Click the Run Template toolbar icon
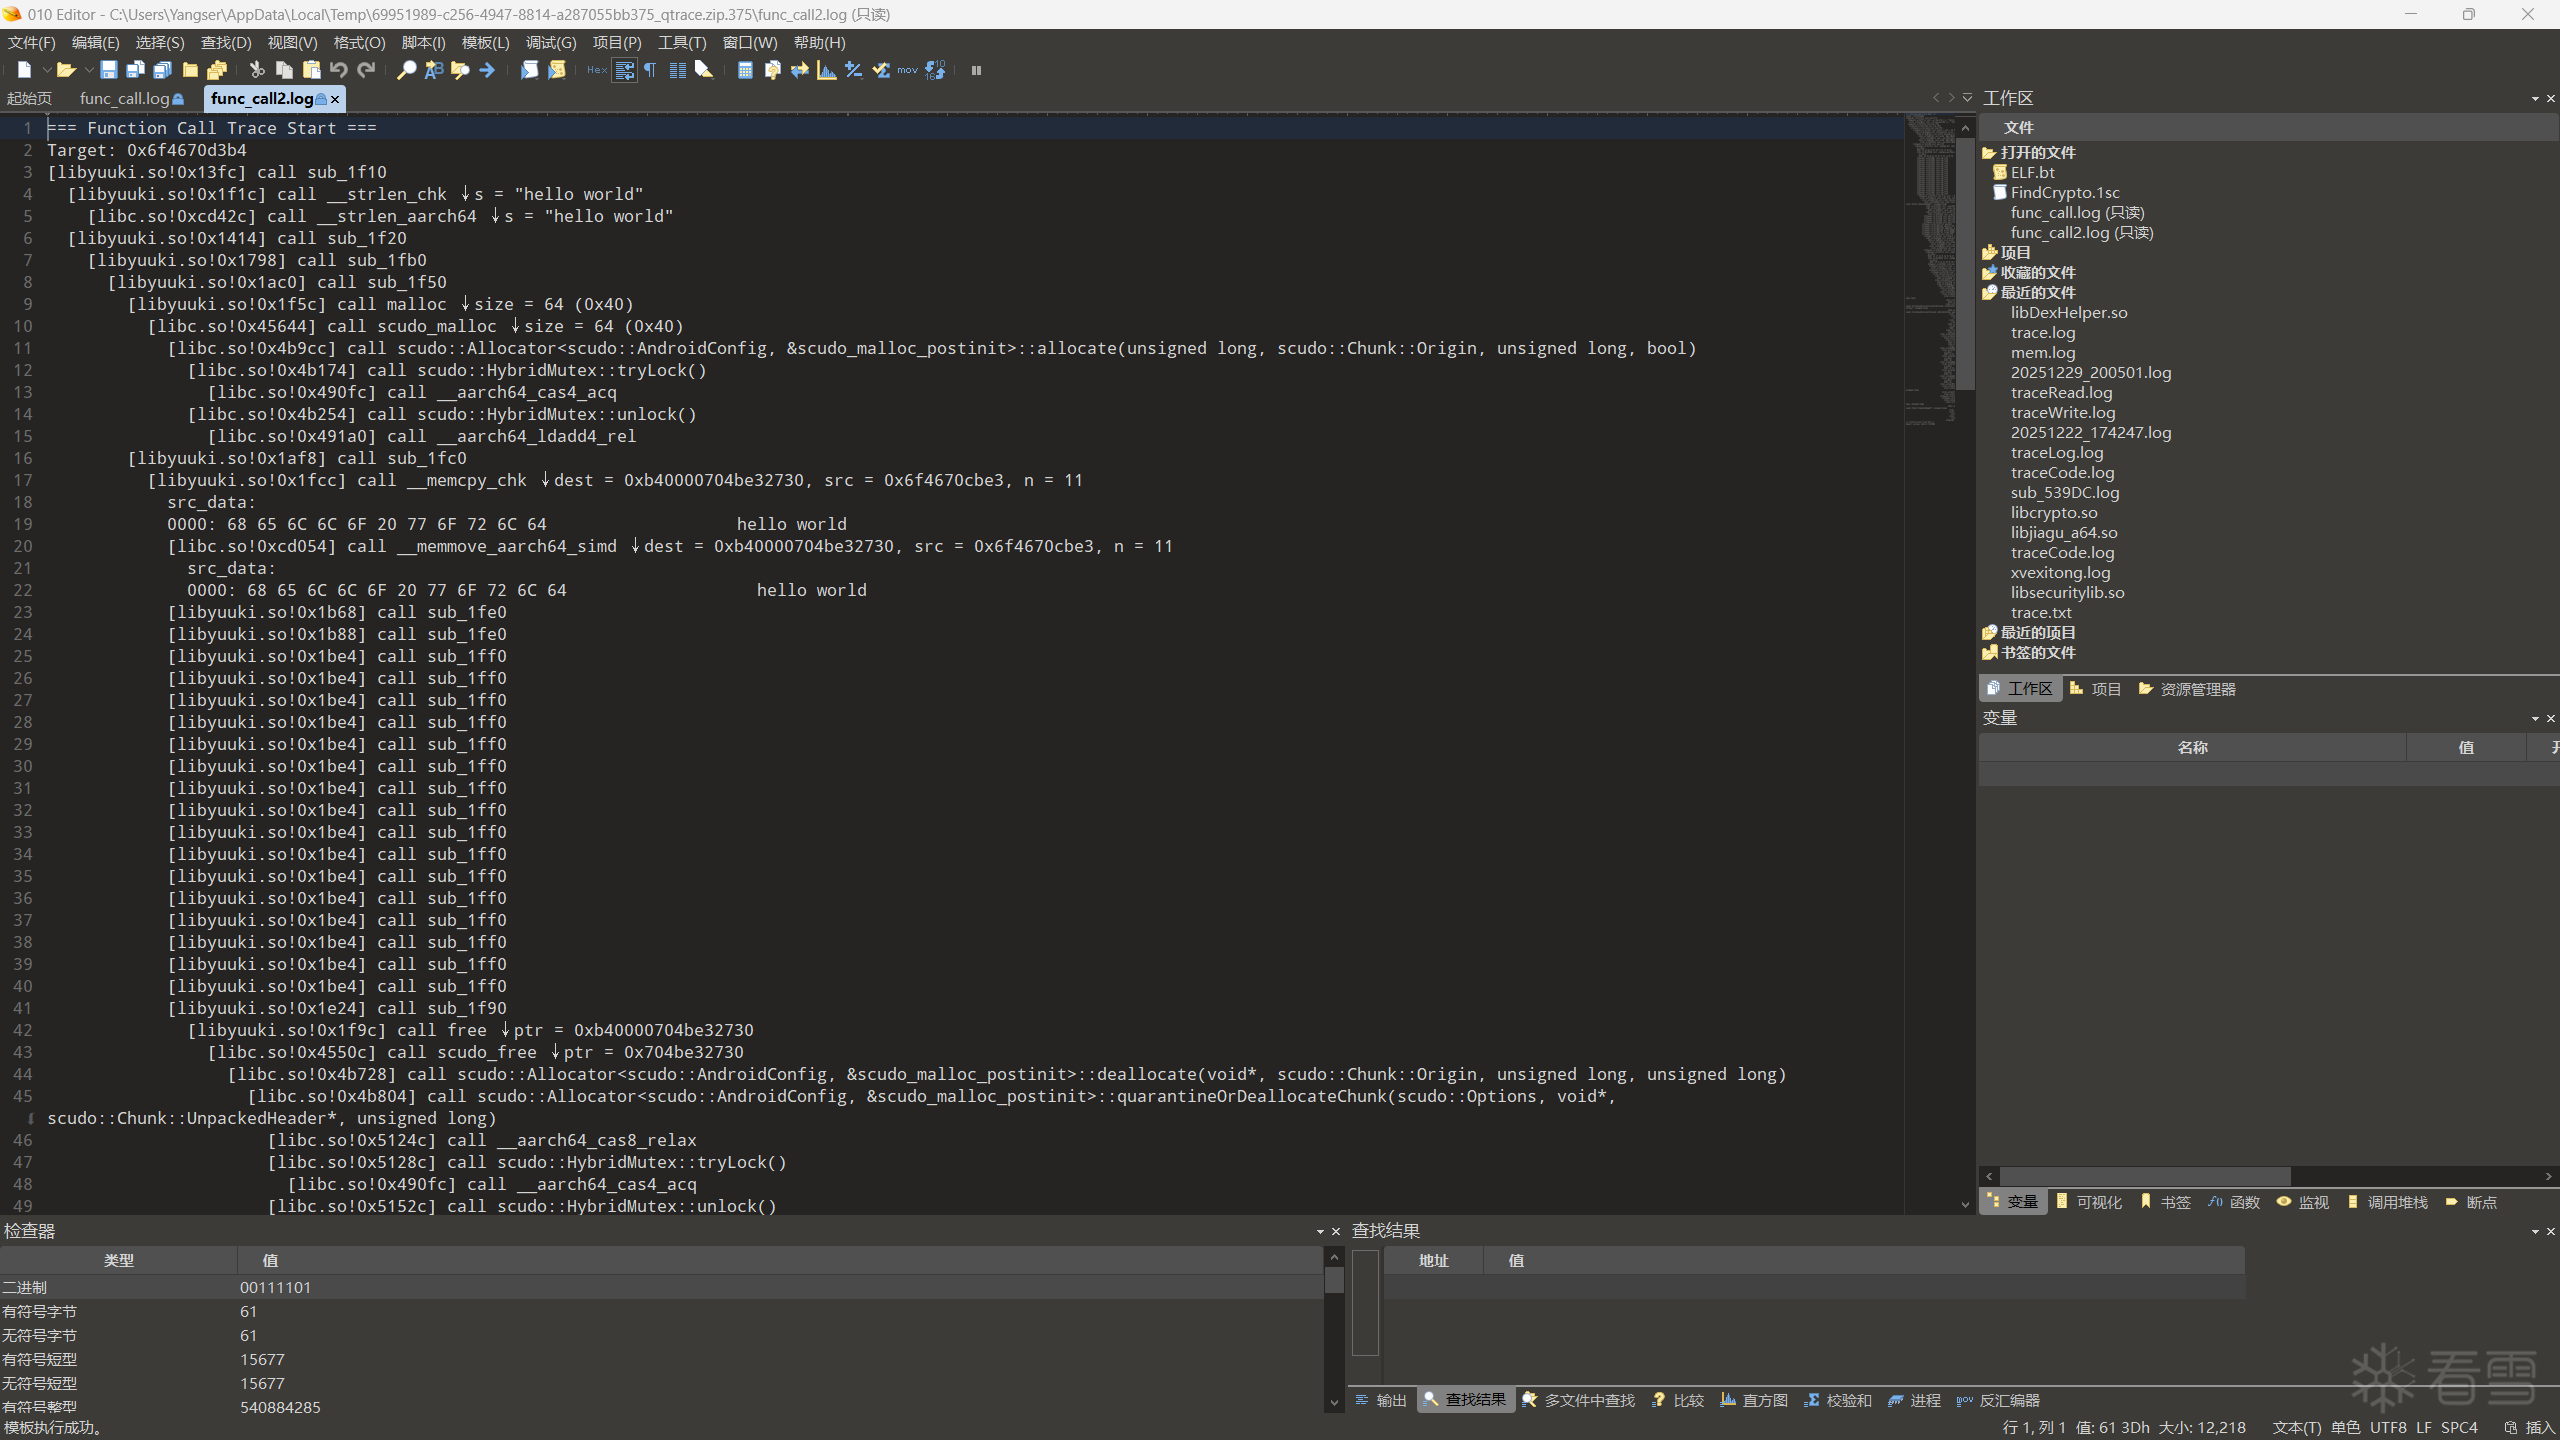 [x=557, y=70]
